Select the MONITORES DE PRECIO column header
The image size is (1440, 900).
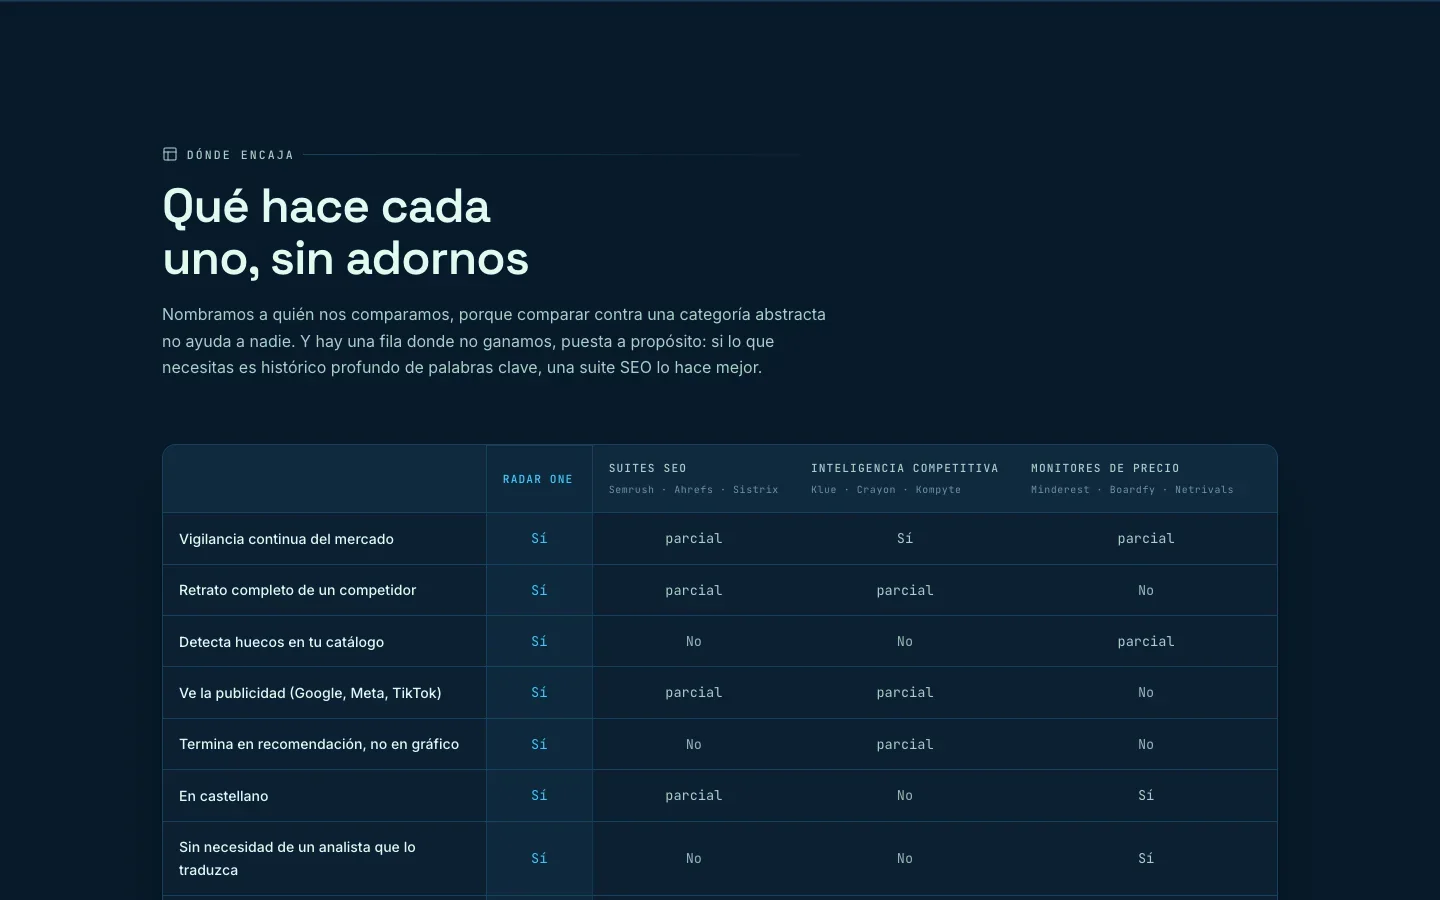1105,468
